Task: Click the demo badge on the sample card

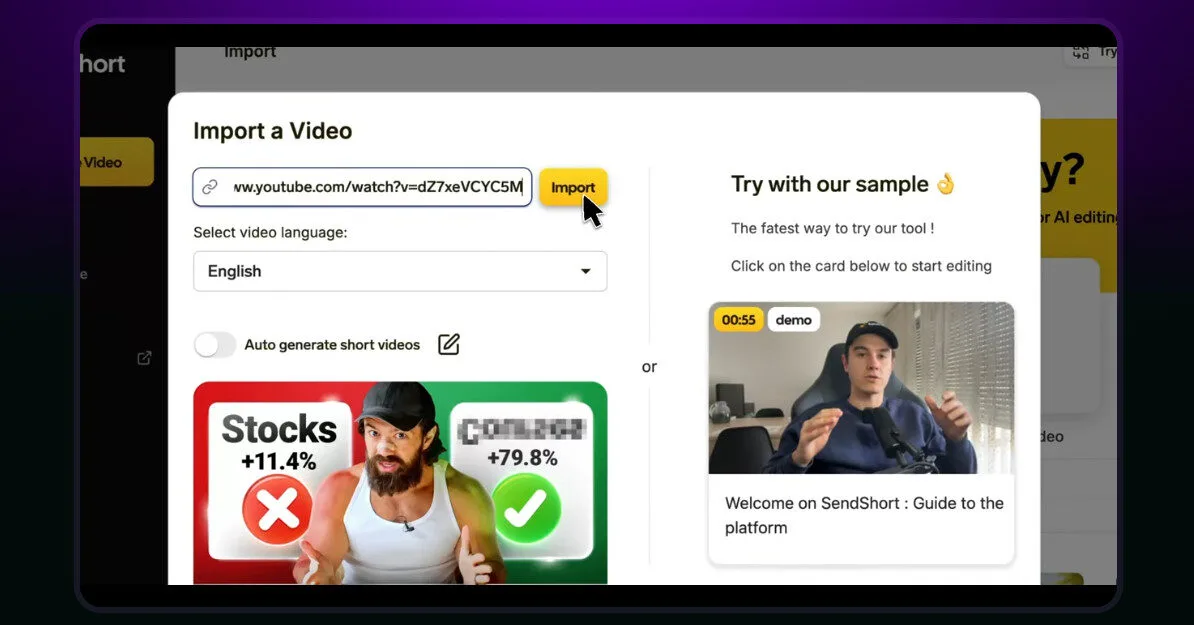Action: pos(793,319)
